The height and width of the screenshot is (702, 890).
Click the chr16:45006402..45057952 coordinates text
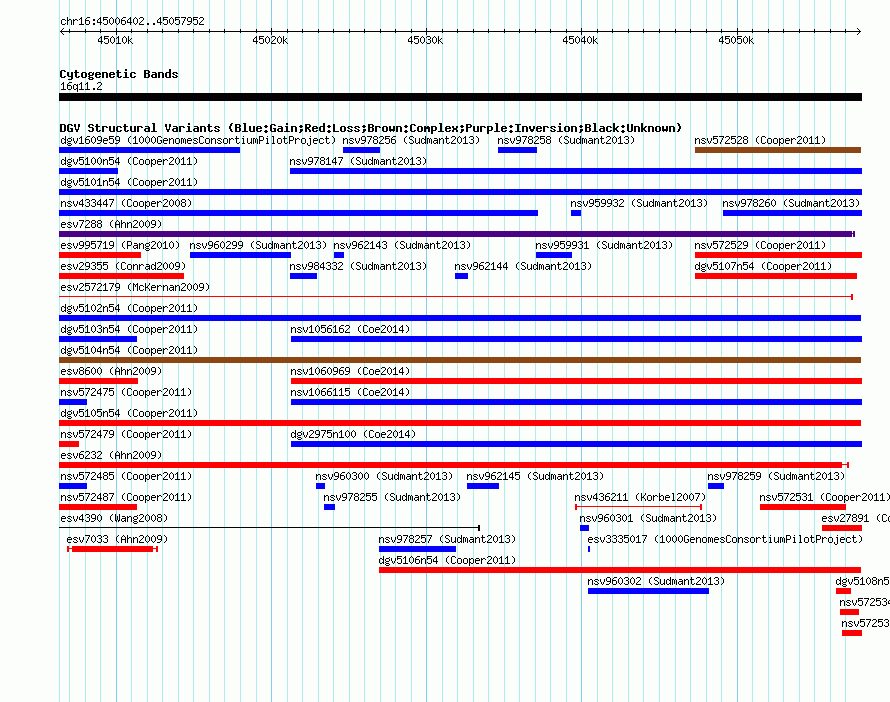[x=132, y=21]
